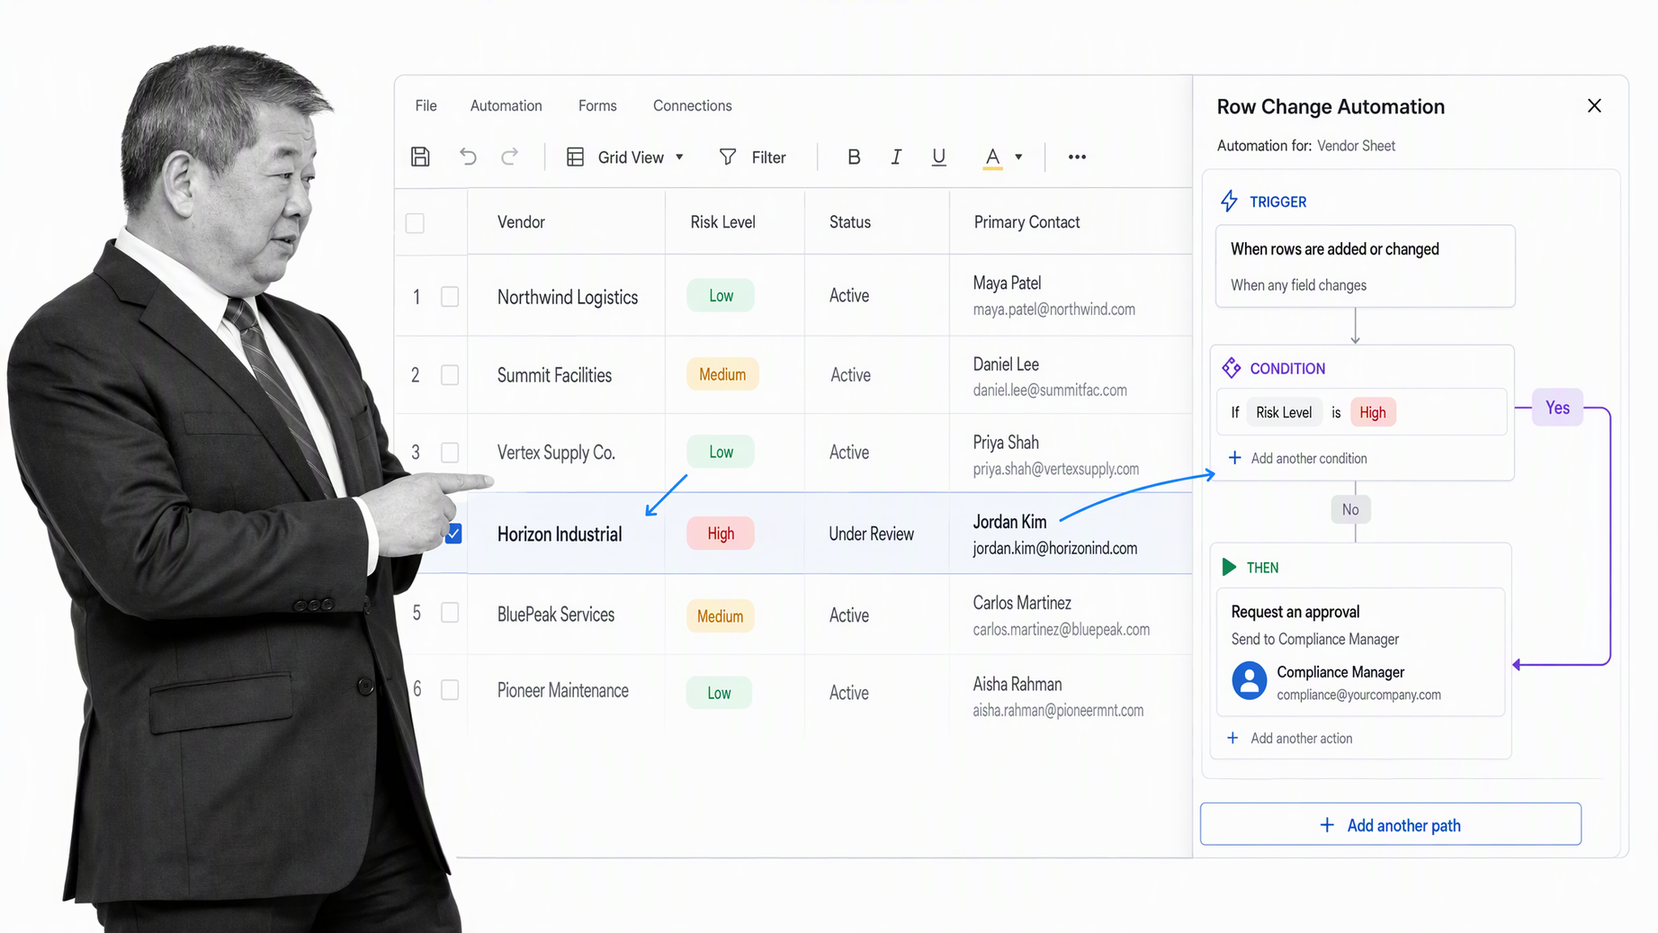
Task: Check the Summit Facilities row checkbox
Action: point(450,375)
